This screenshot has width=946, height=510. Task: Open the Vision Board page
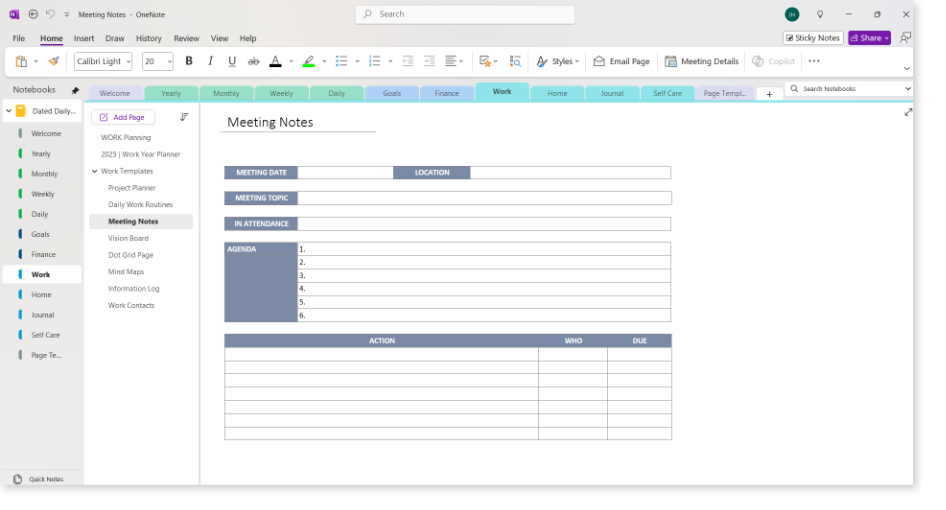128,238
